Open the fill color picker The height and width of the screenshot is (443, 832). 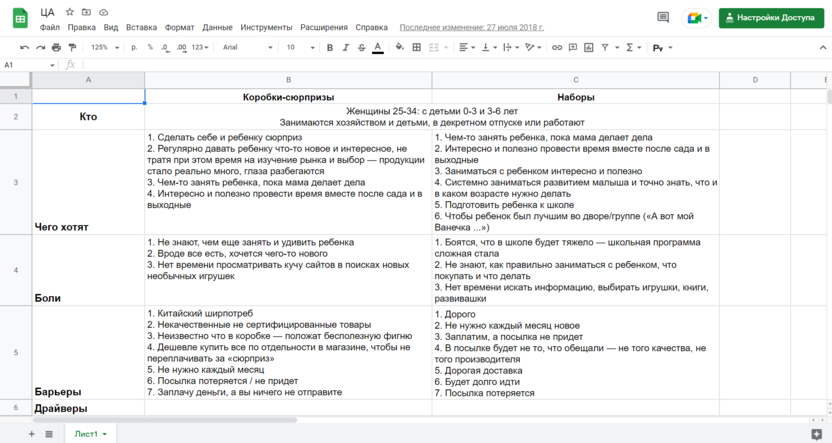point(399,47)
